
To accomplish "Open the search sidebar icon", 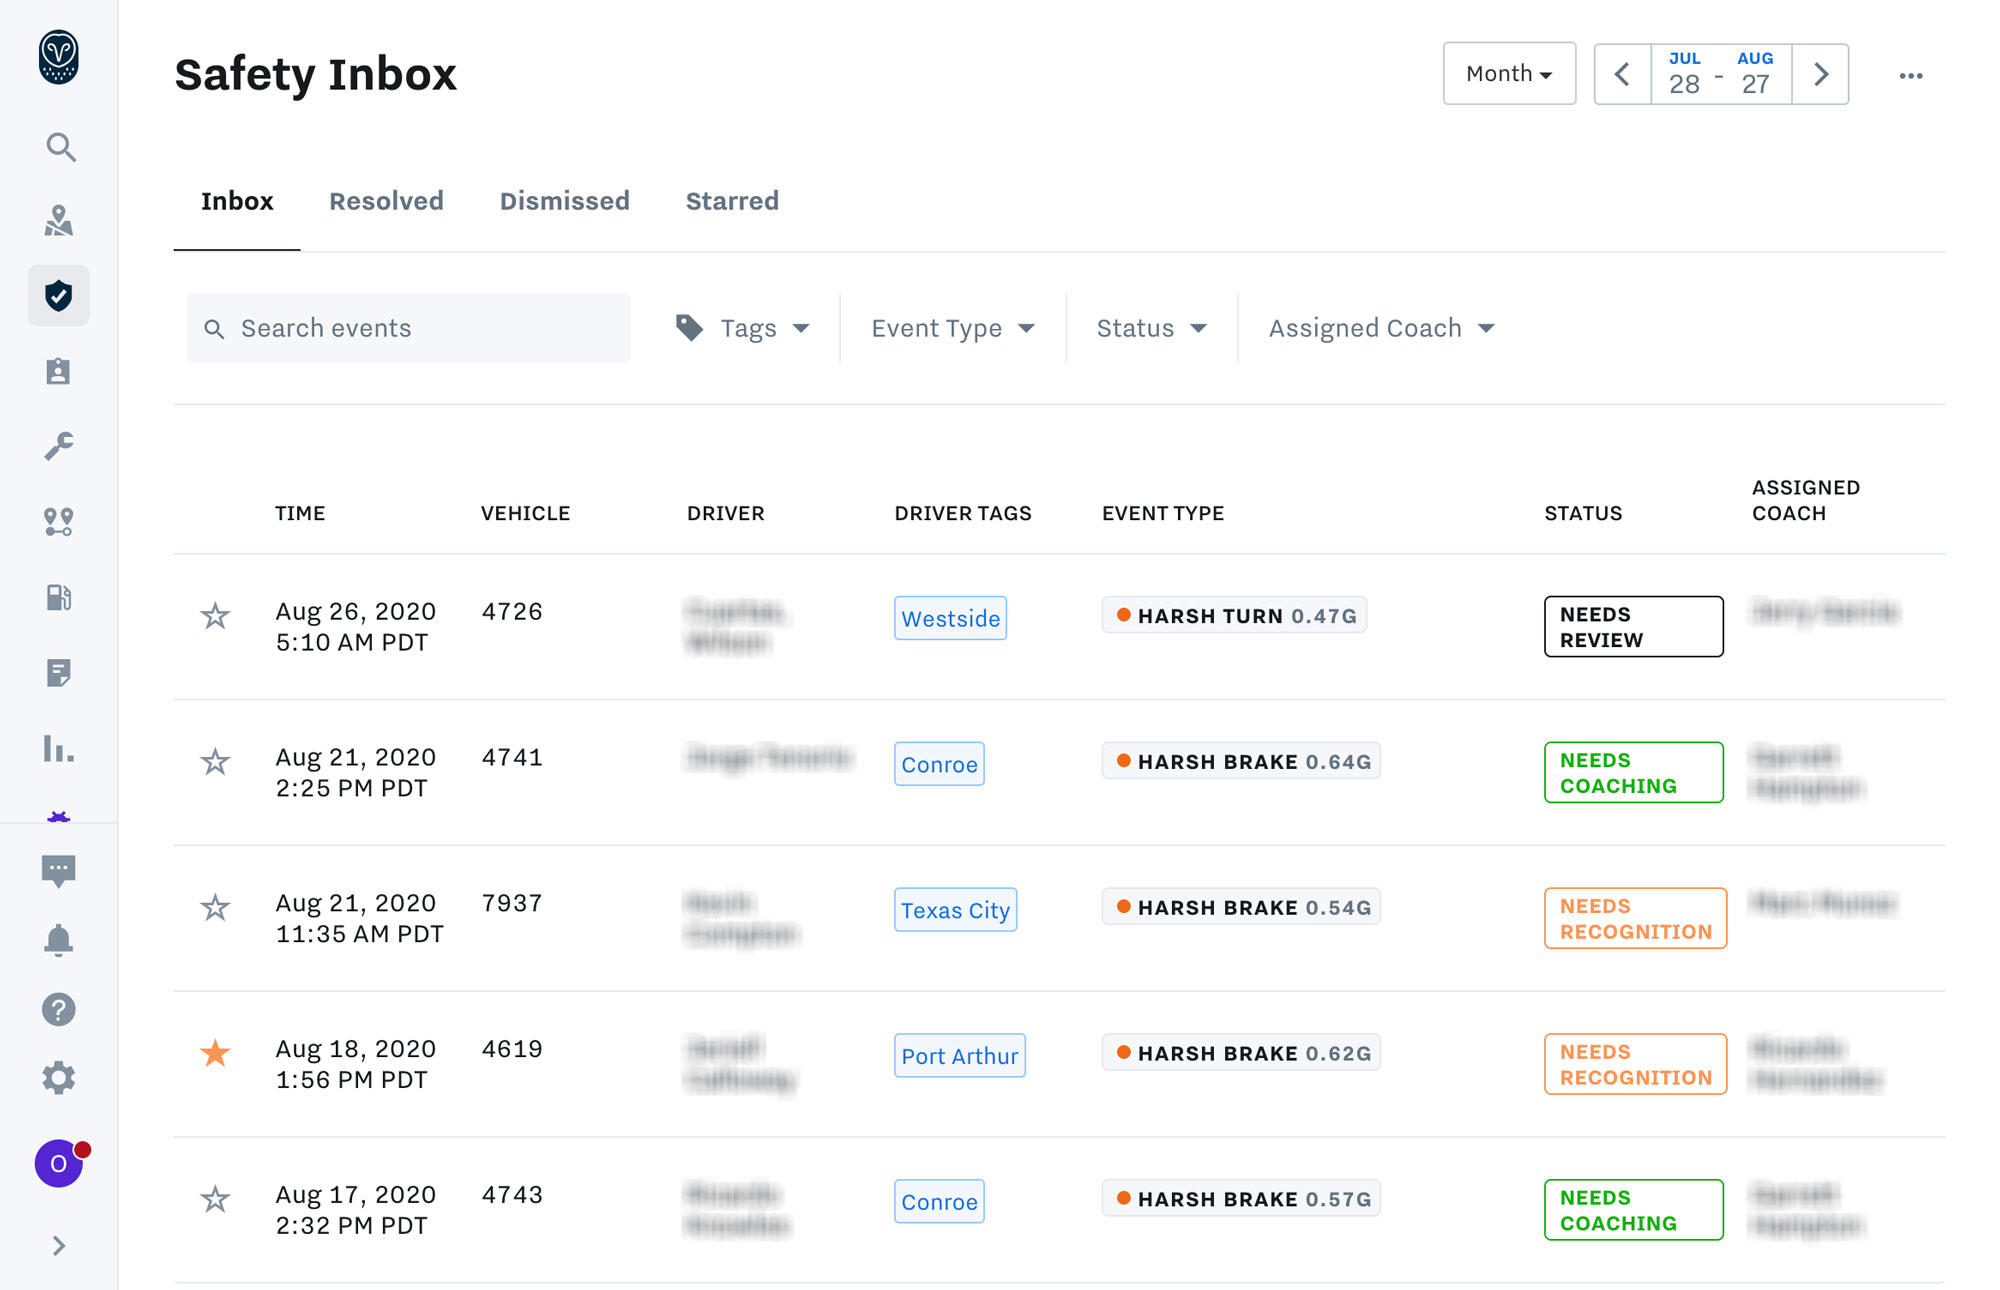I will 60,146.
